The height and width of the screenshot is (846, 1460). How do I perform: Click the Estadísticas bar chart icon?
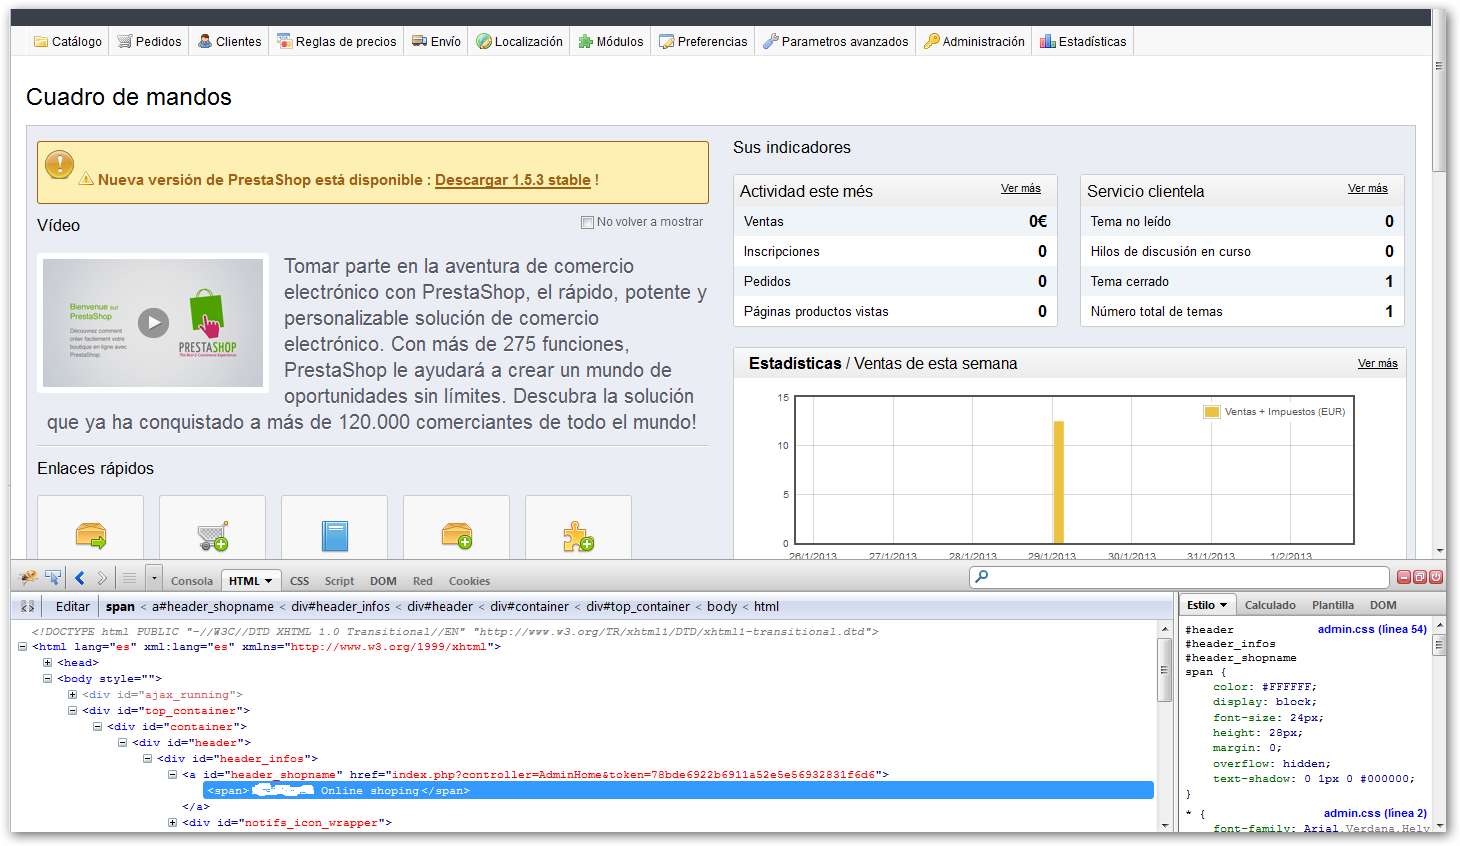tap(1048, 41)
